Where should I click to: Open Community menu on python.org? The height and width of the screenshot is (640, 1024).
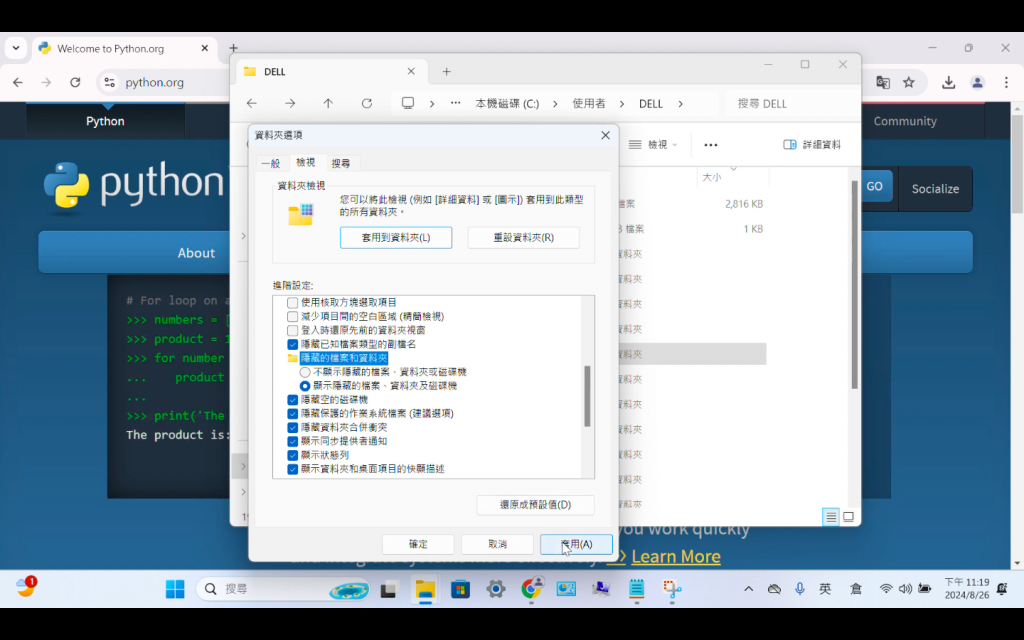[904, 121]
